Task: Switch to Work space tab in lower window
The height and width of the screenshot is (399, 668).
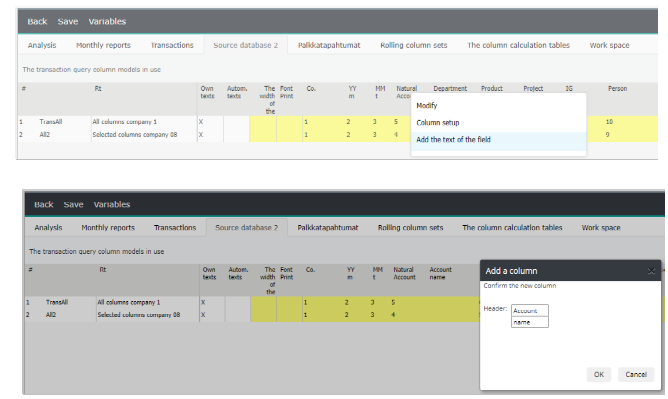Action: 601,228
